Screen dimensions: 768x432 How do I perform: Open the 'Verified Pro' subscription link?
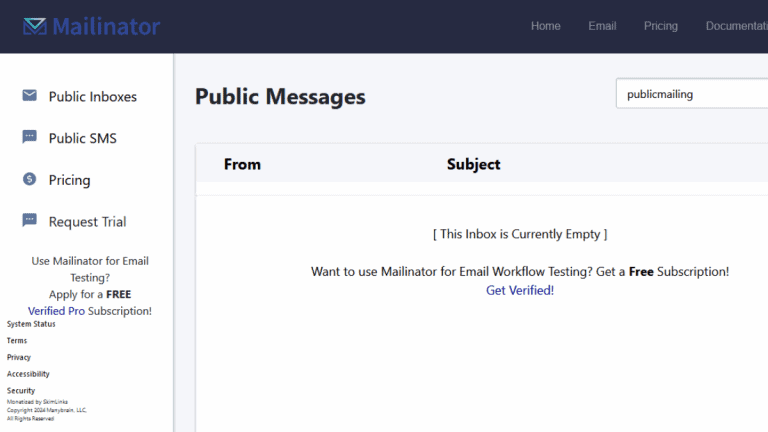click(56, 311)
